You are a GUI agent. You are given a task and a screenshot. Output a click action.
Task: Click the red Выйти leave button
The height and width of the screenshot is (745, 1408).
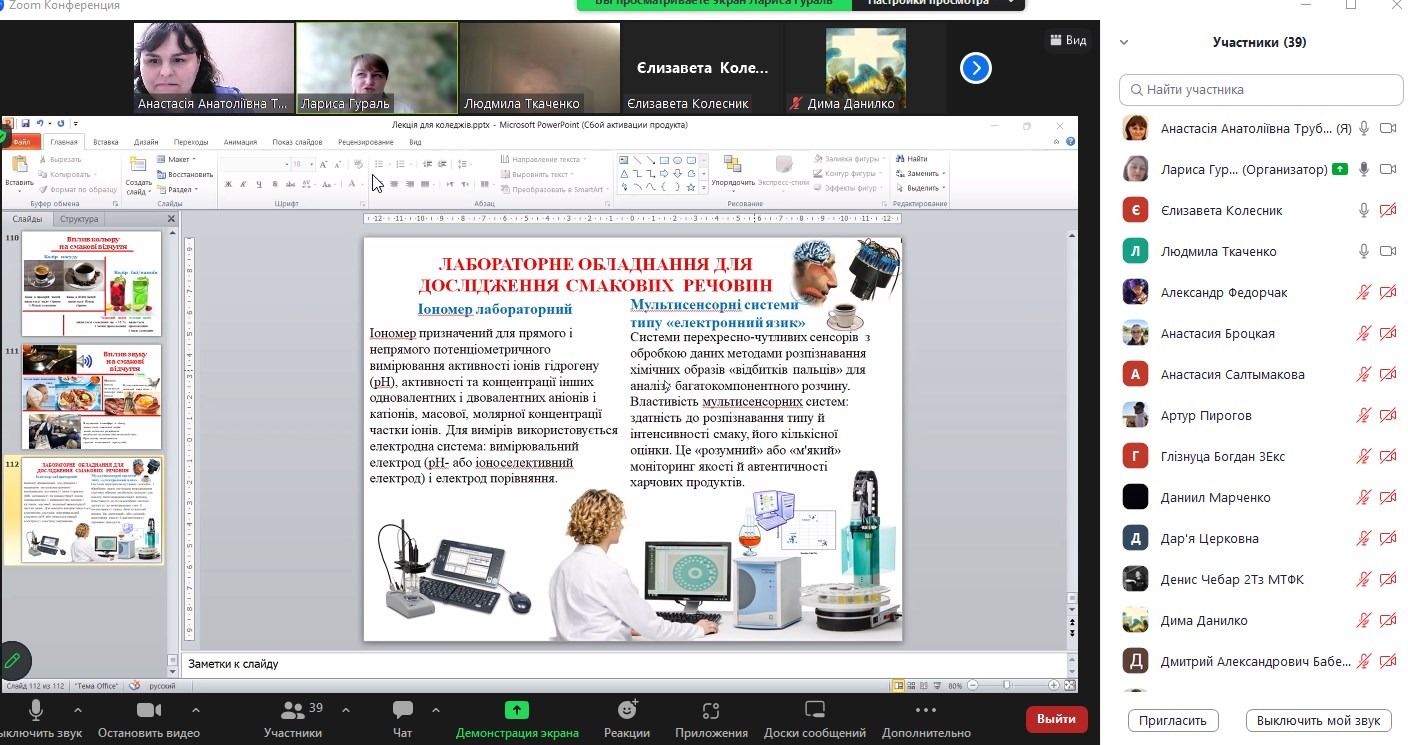1056,719
